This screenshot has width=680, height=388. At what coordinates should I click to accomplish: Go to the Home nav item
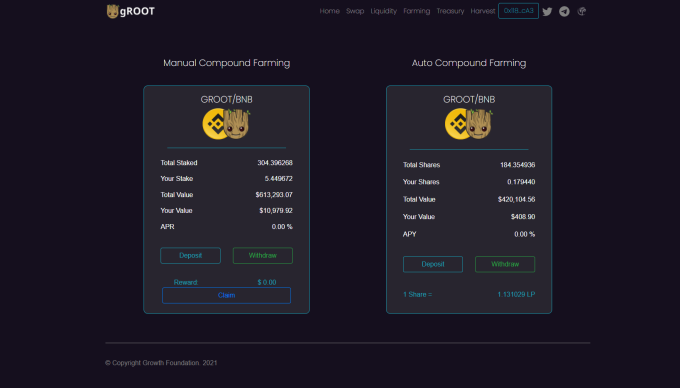(330, 11)
